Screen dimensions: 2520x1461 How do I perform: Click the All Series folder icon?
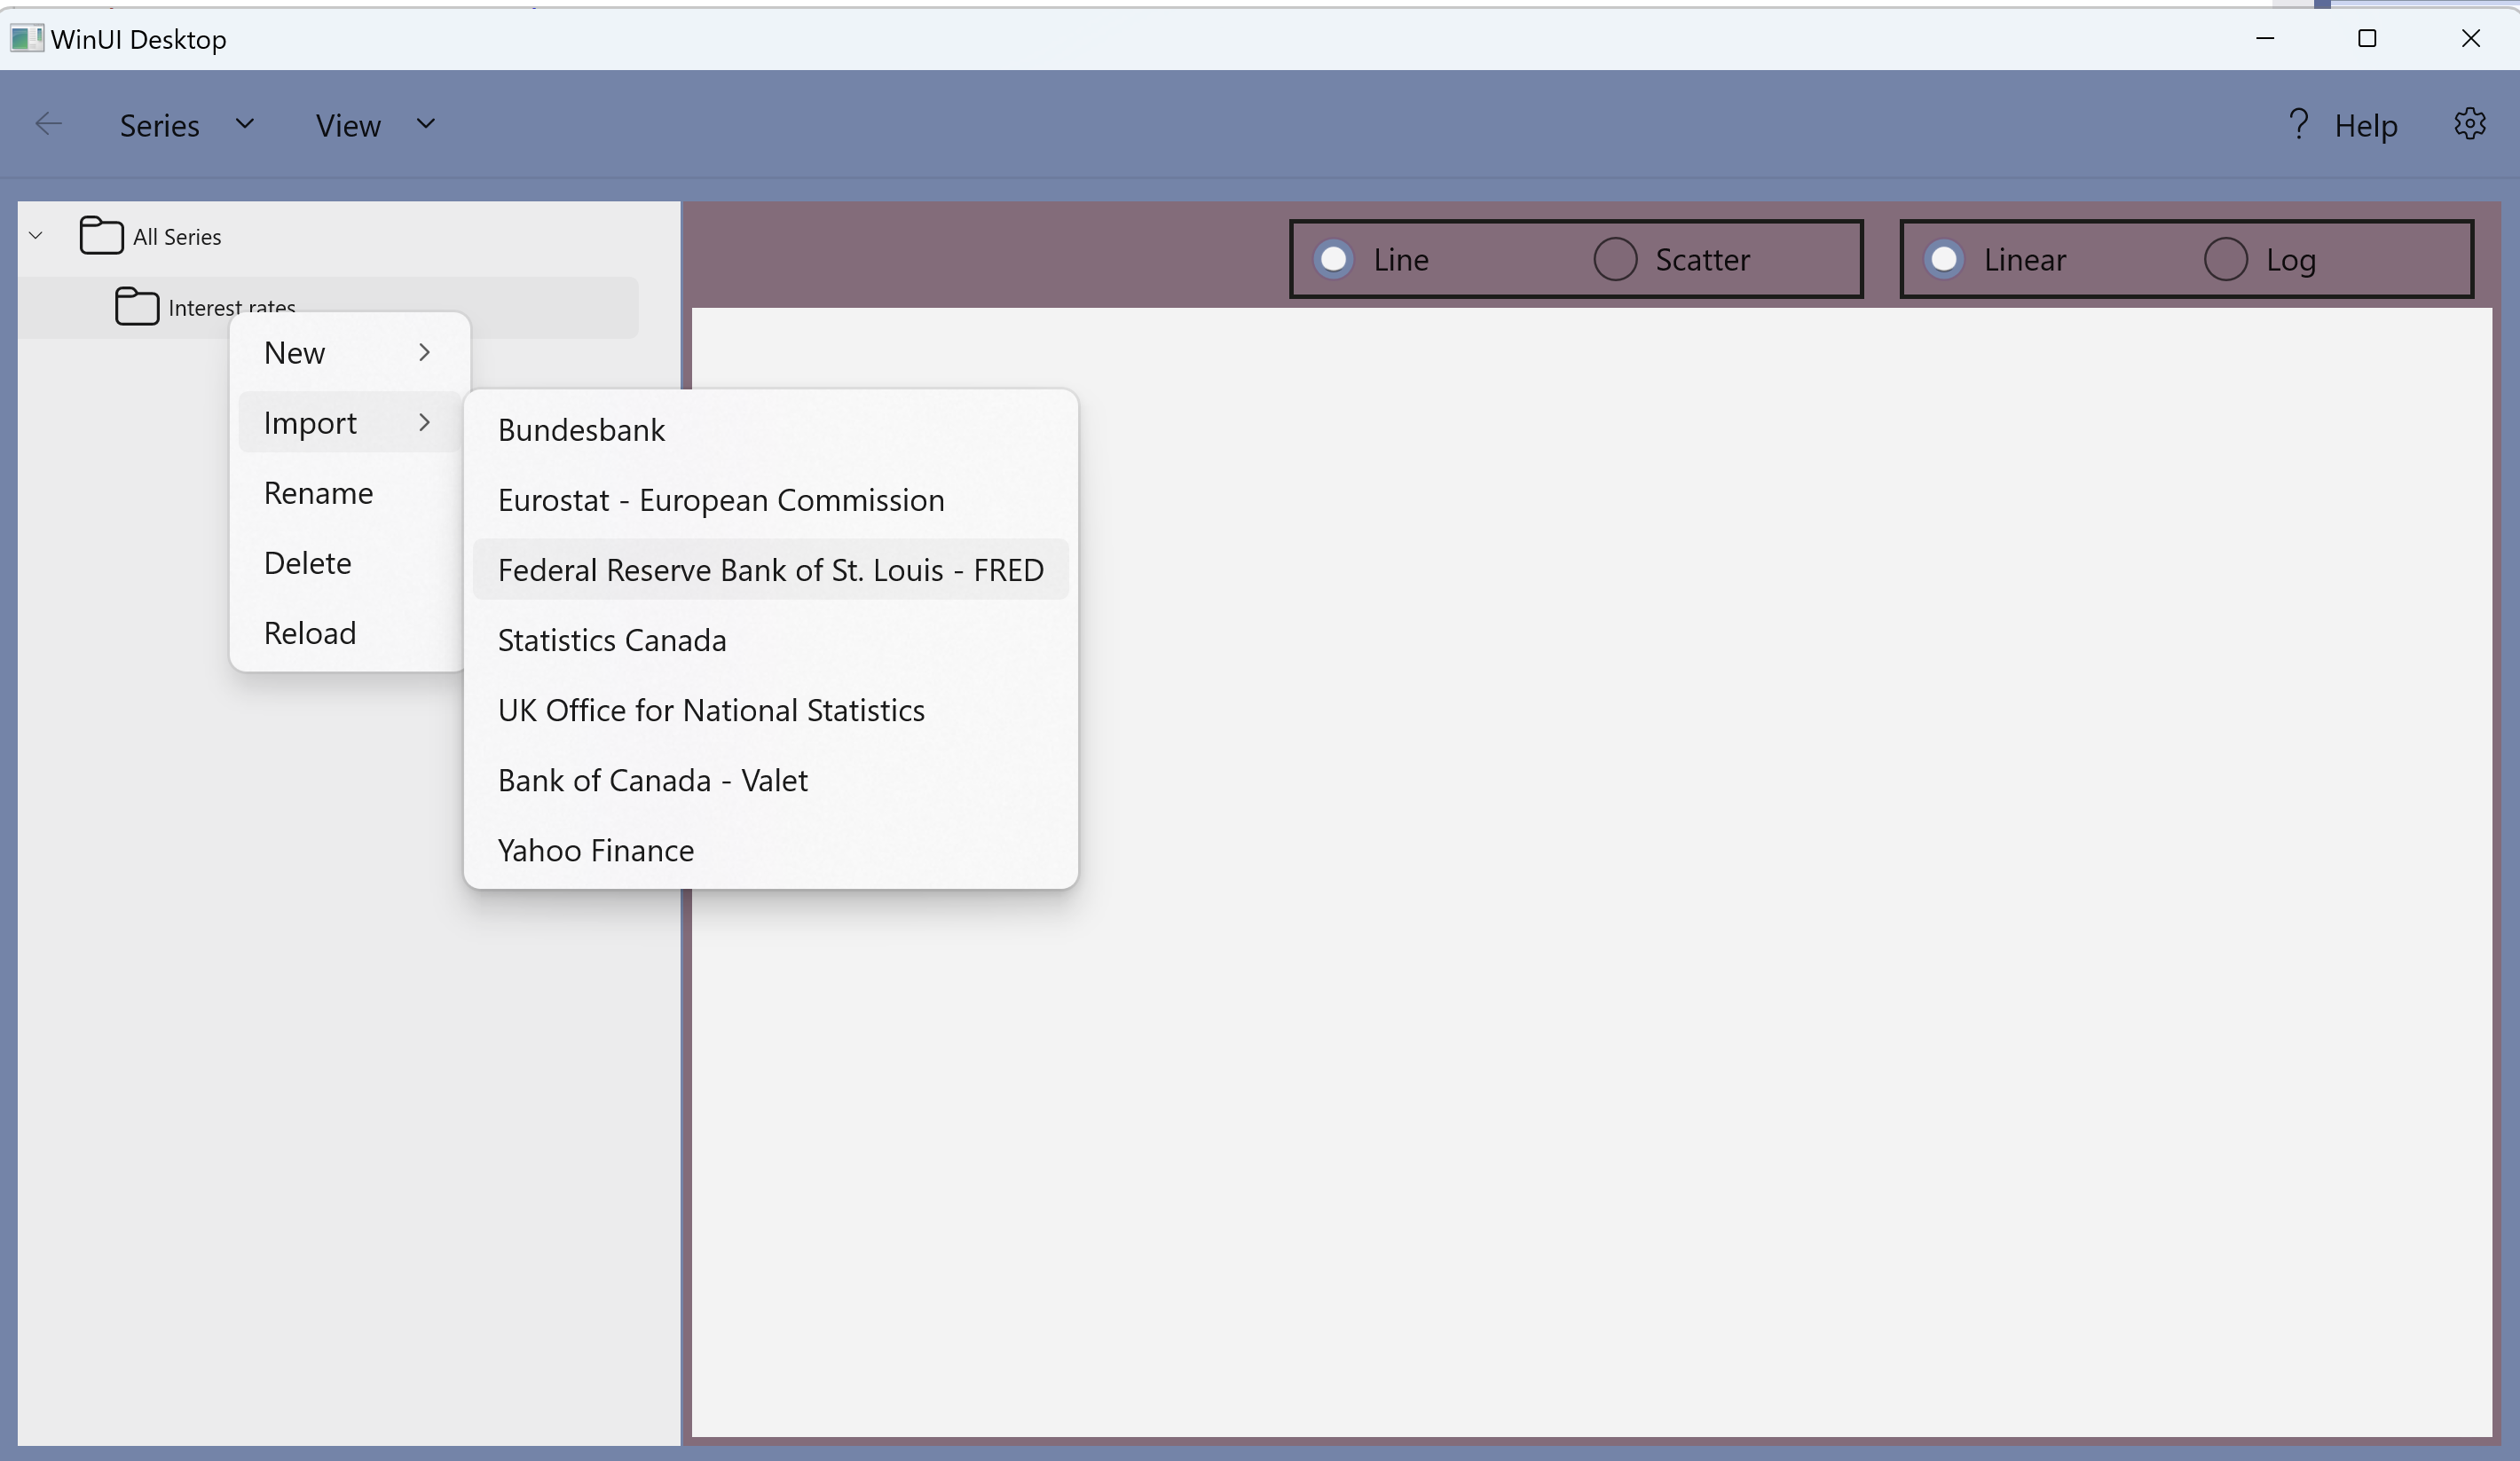coord(101,236)
